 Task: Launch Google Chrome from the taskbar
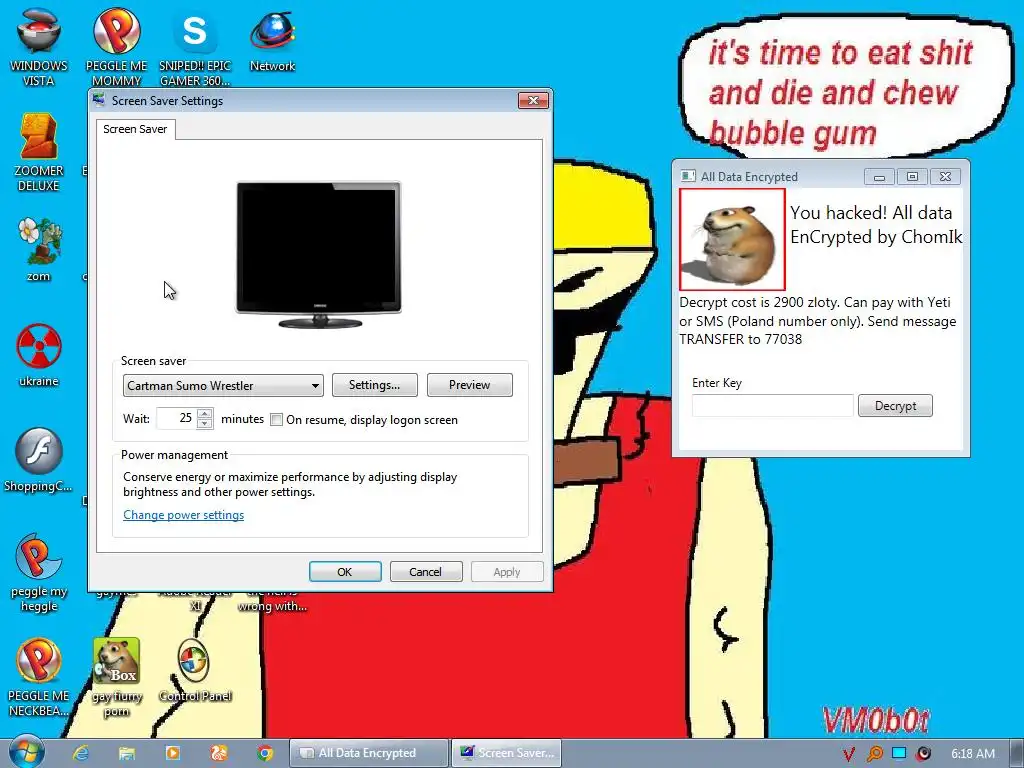click(x=264, y=753)
